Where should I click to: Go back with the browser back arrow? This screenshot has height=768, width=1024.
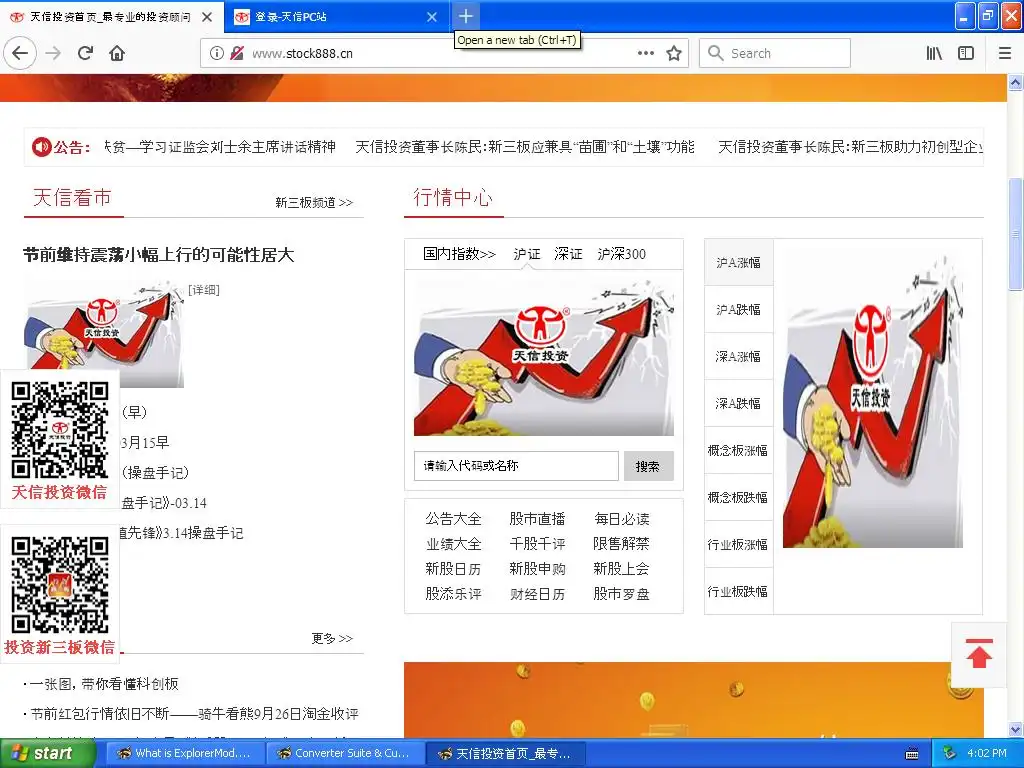(20, 53)
